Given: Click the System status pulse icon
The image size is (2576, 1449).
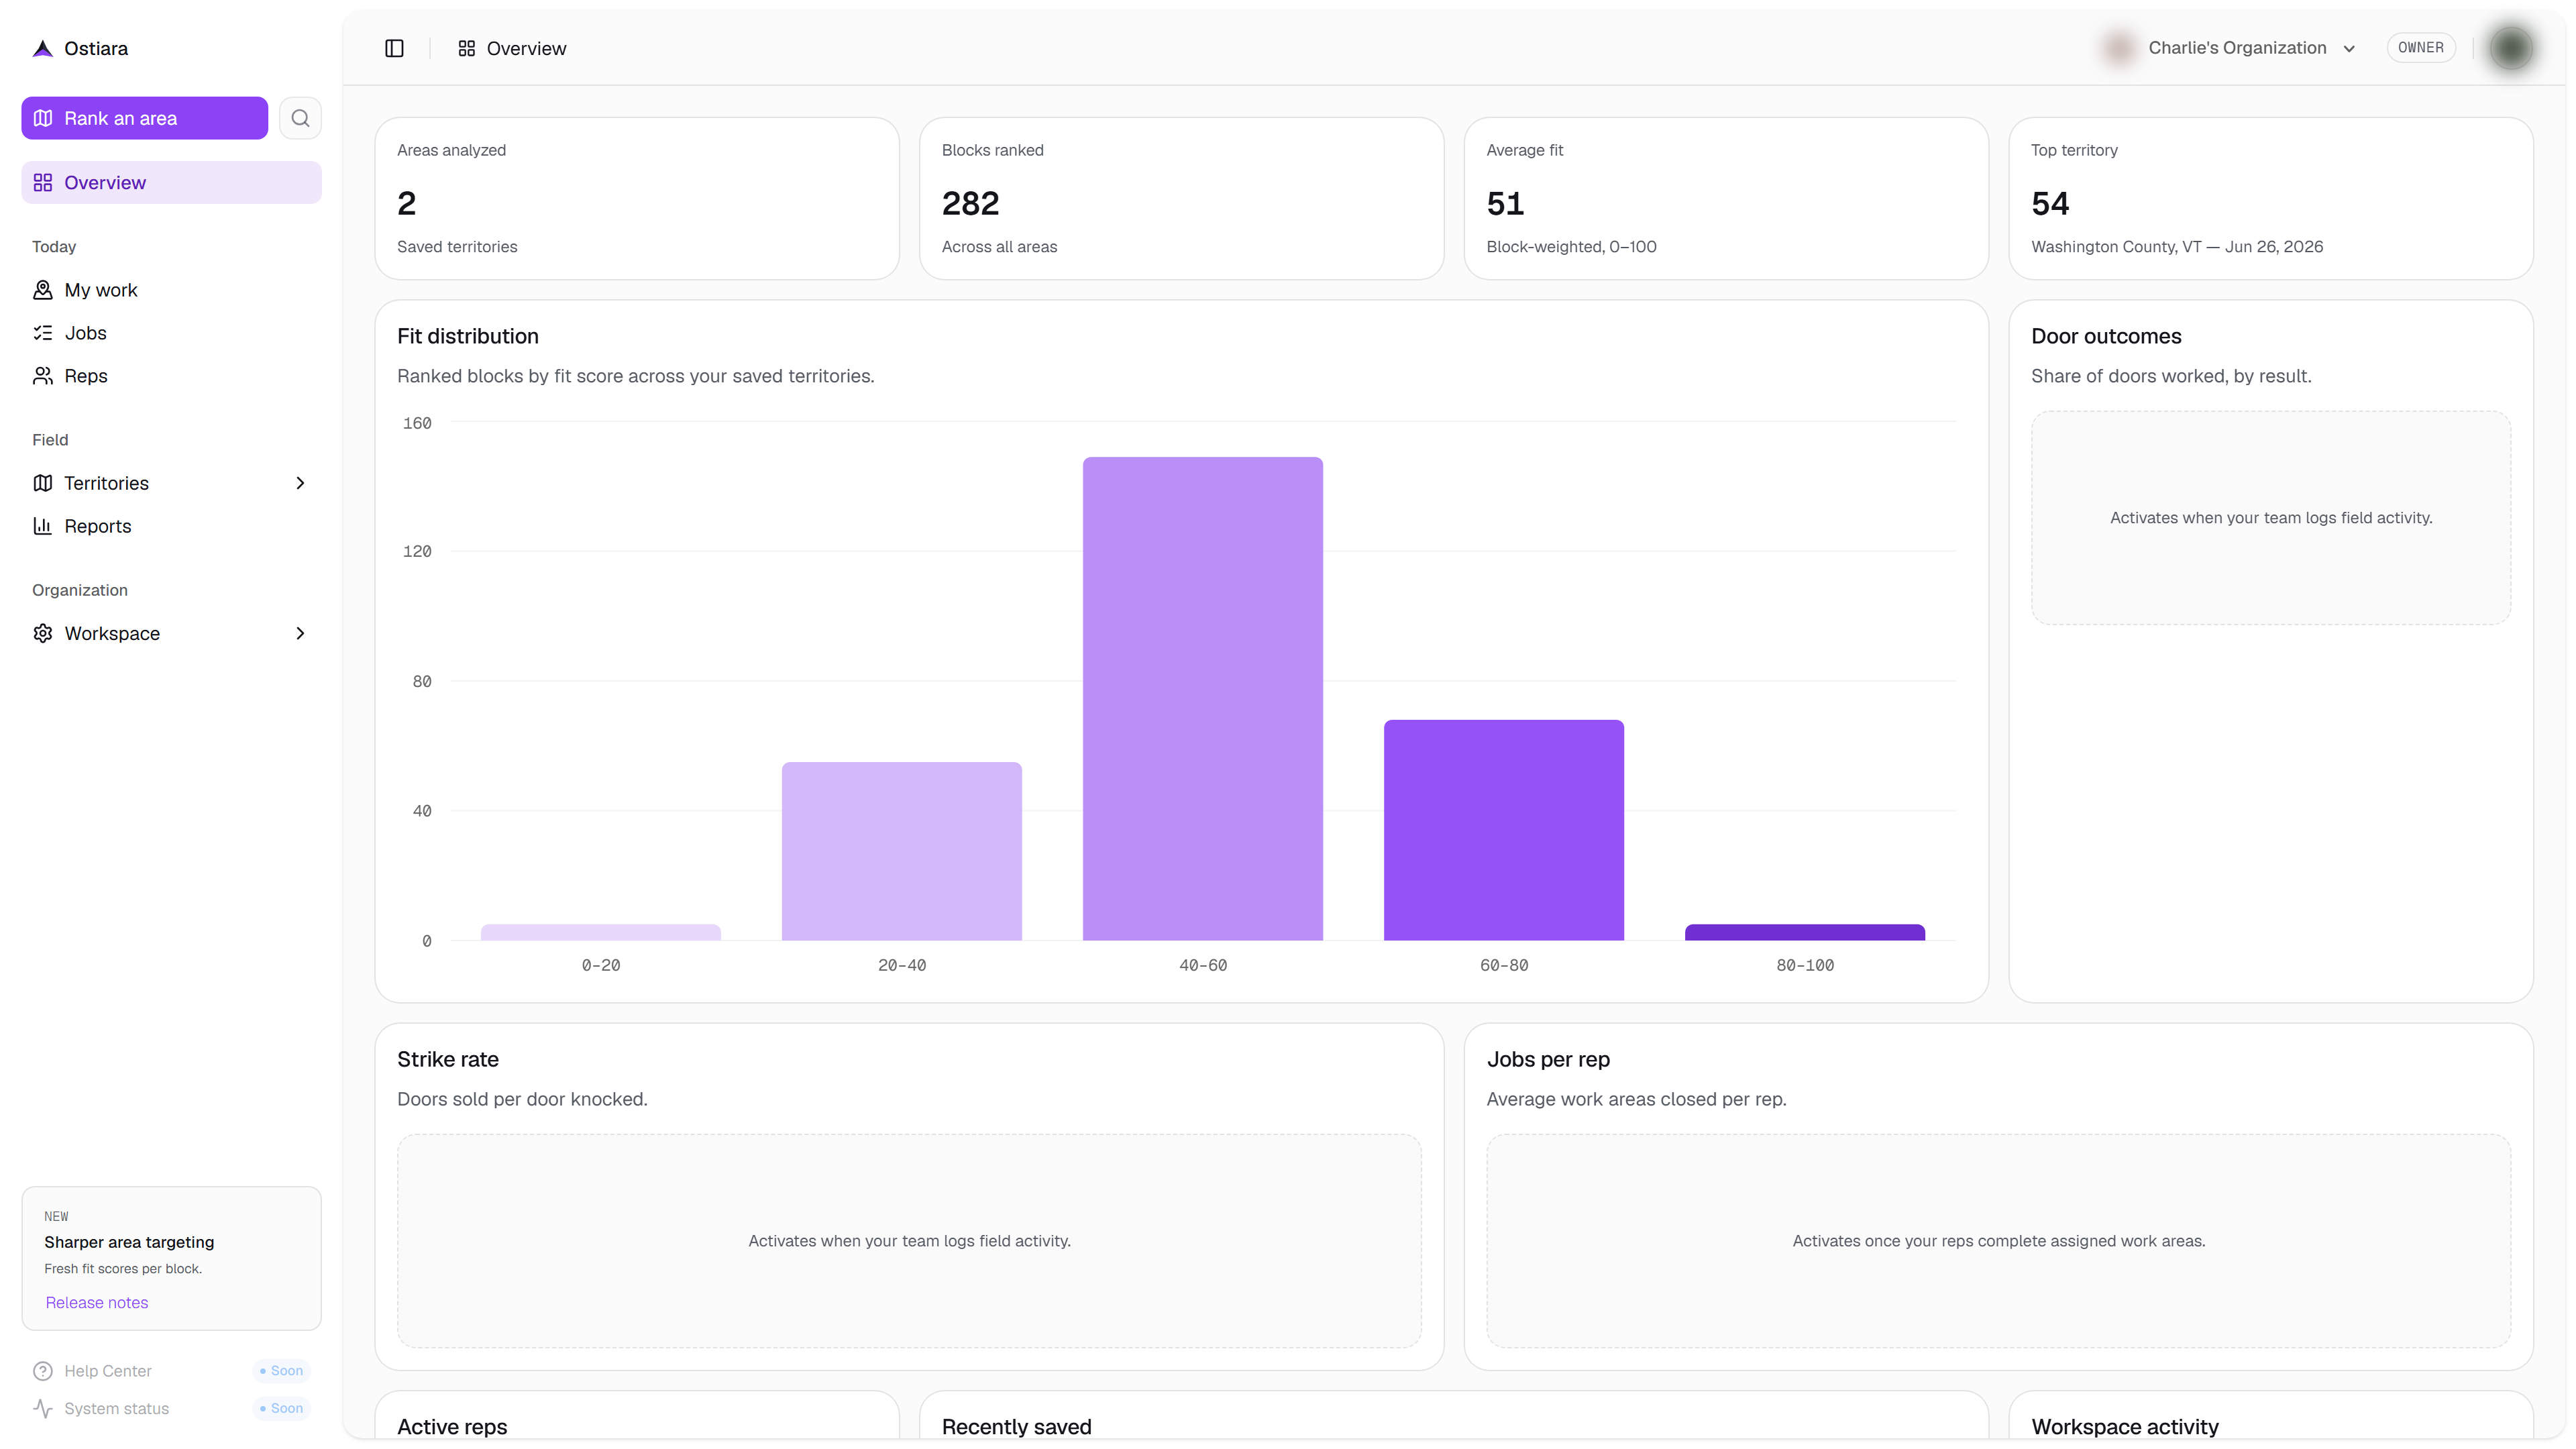Looking at the screenshot, I should [x=42, y=1408].
